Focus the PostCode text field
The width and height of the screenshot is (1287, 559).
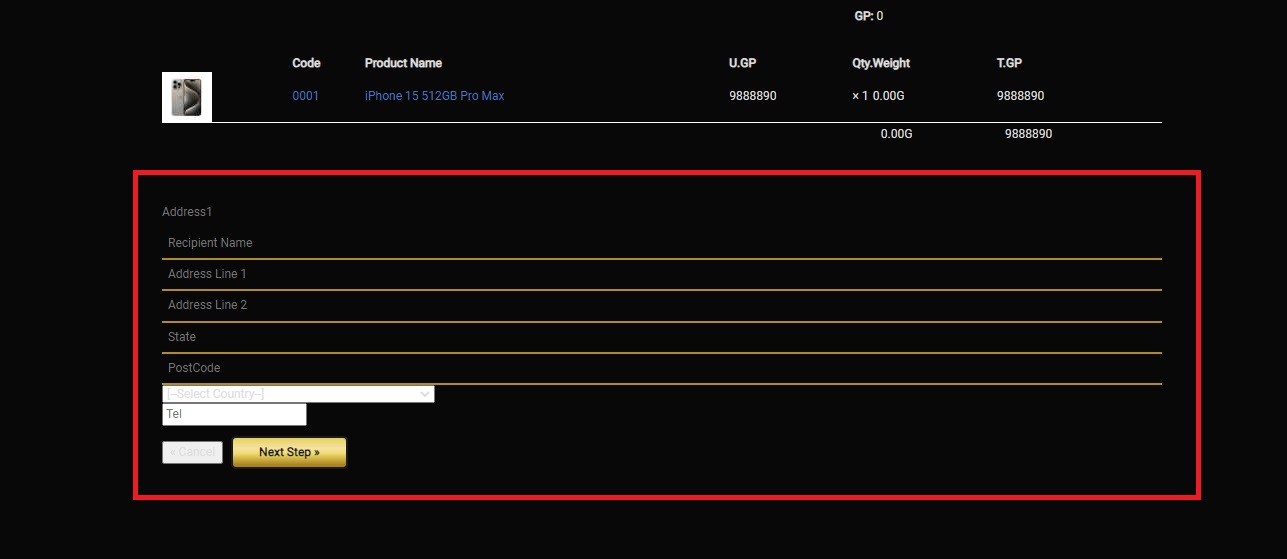point(661,368)
